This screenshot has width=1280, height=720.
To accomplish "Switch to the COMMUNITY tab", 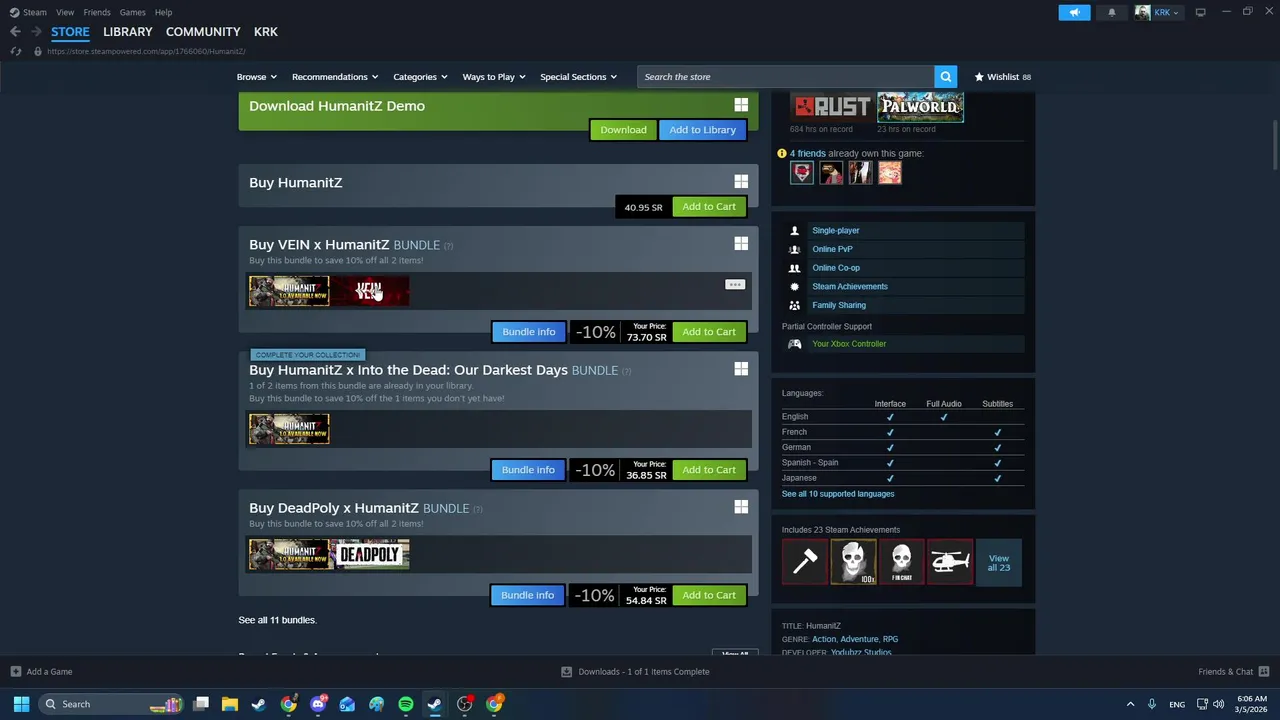I will click(x=203, y=32).
